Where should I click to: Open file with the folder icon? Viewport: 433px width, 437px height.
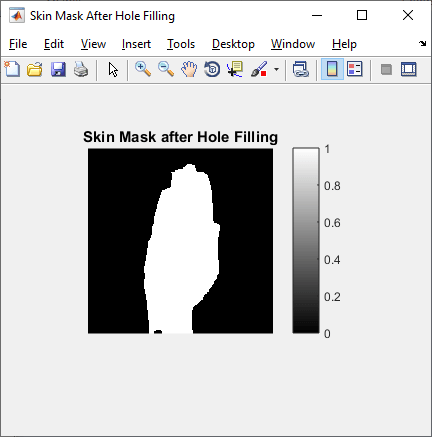[x=35, y=69]
